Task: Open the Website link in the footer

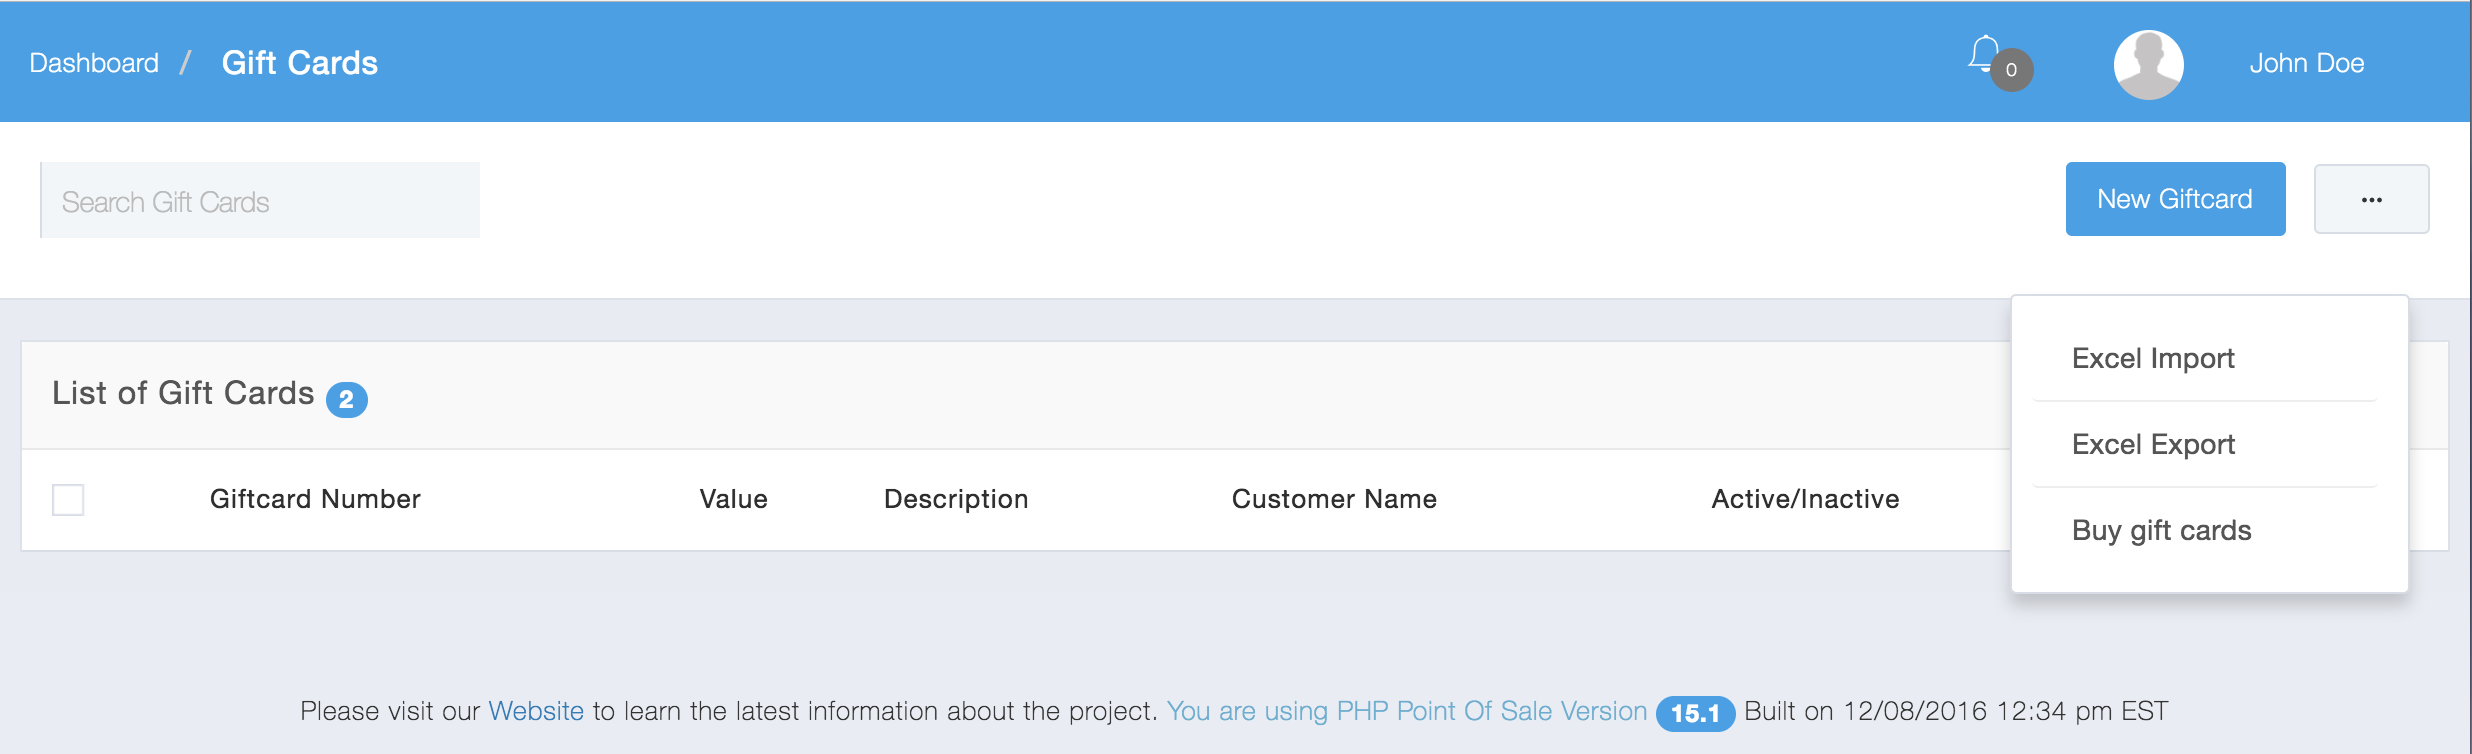Action: pyautogui.click(x=536, y=711)
